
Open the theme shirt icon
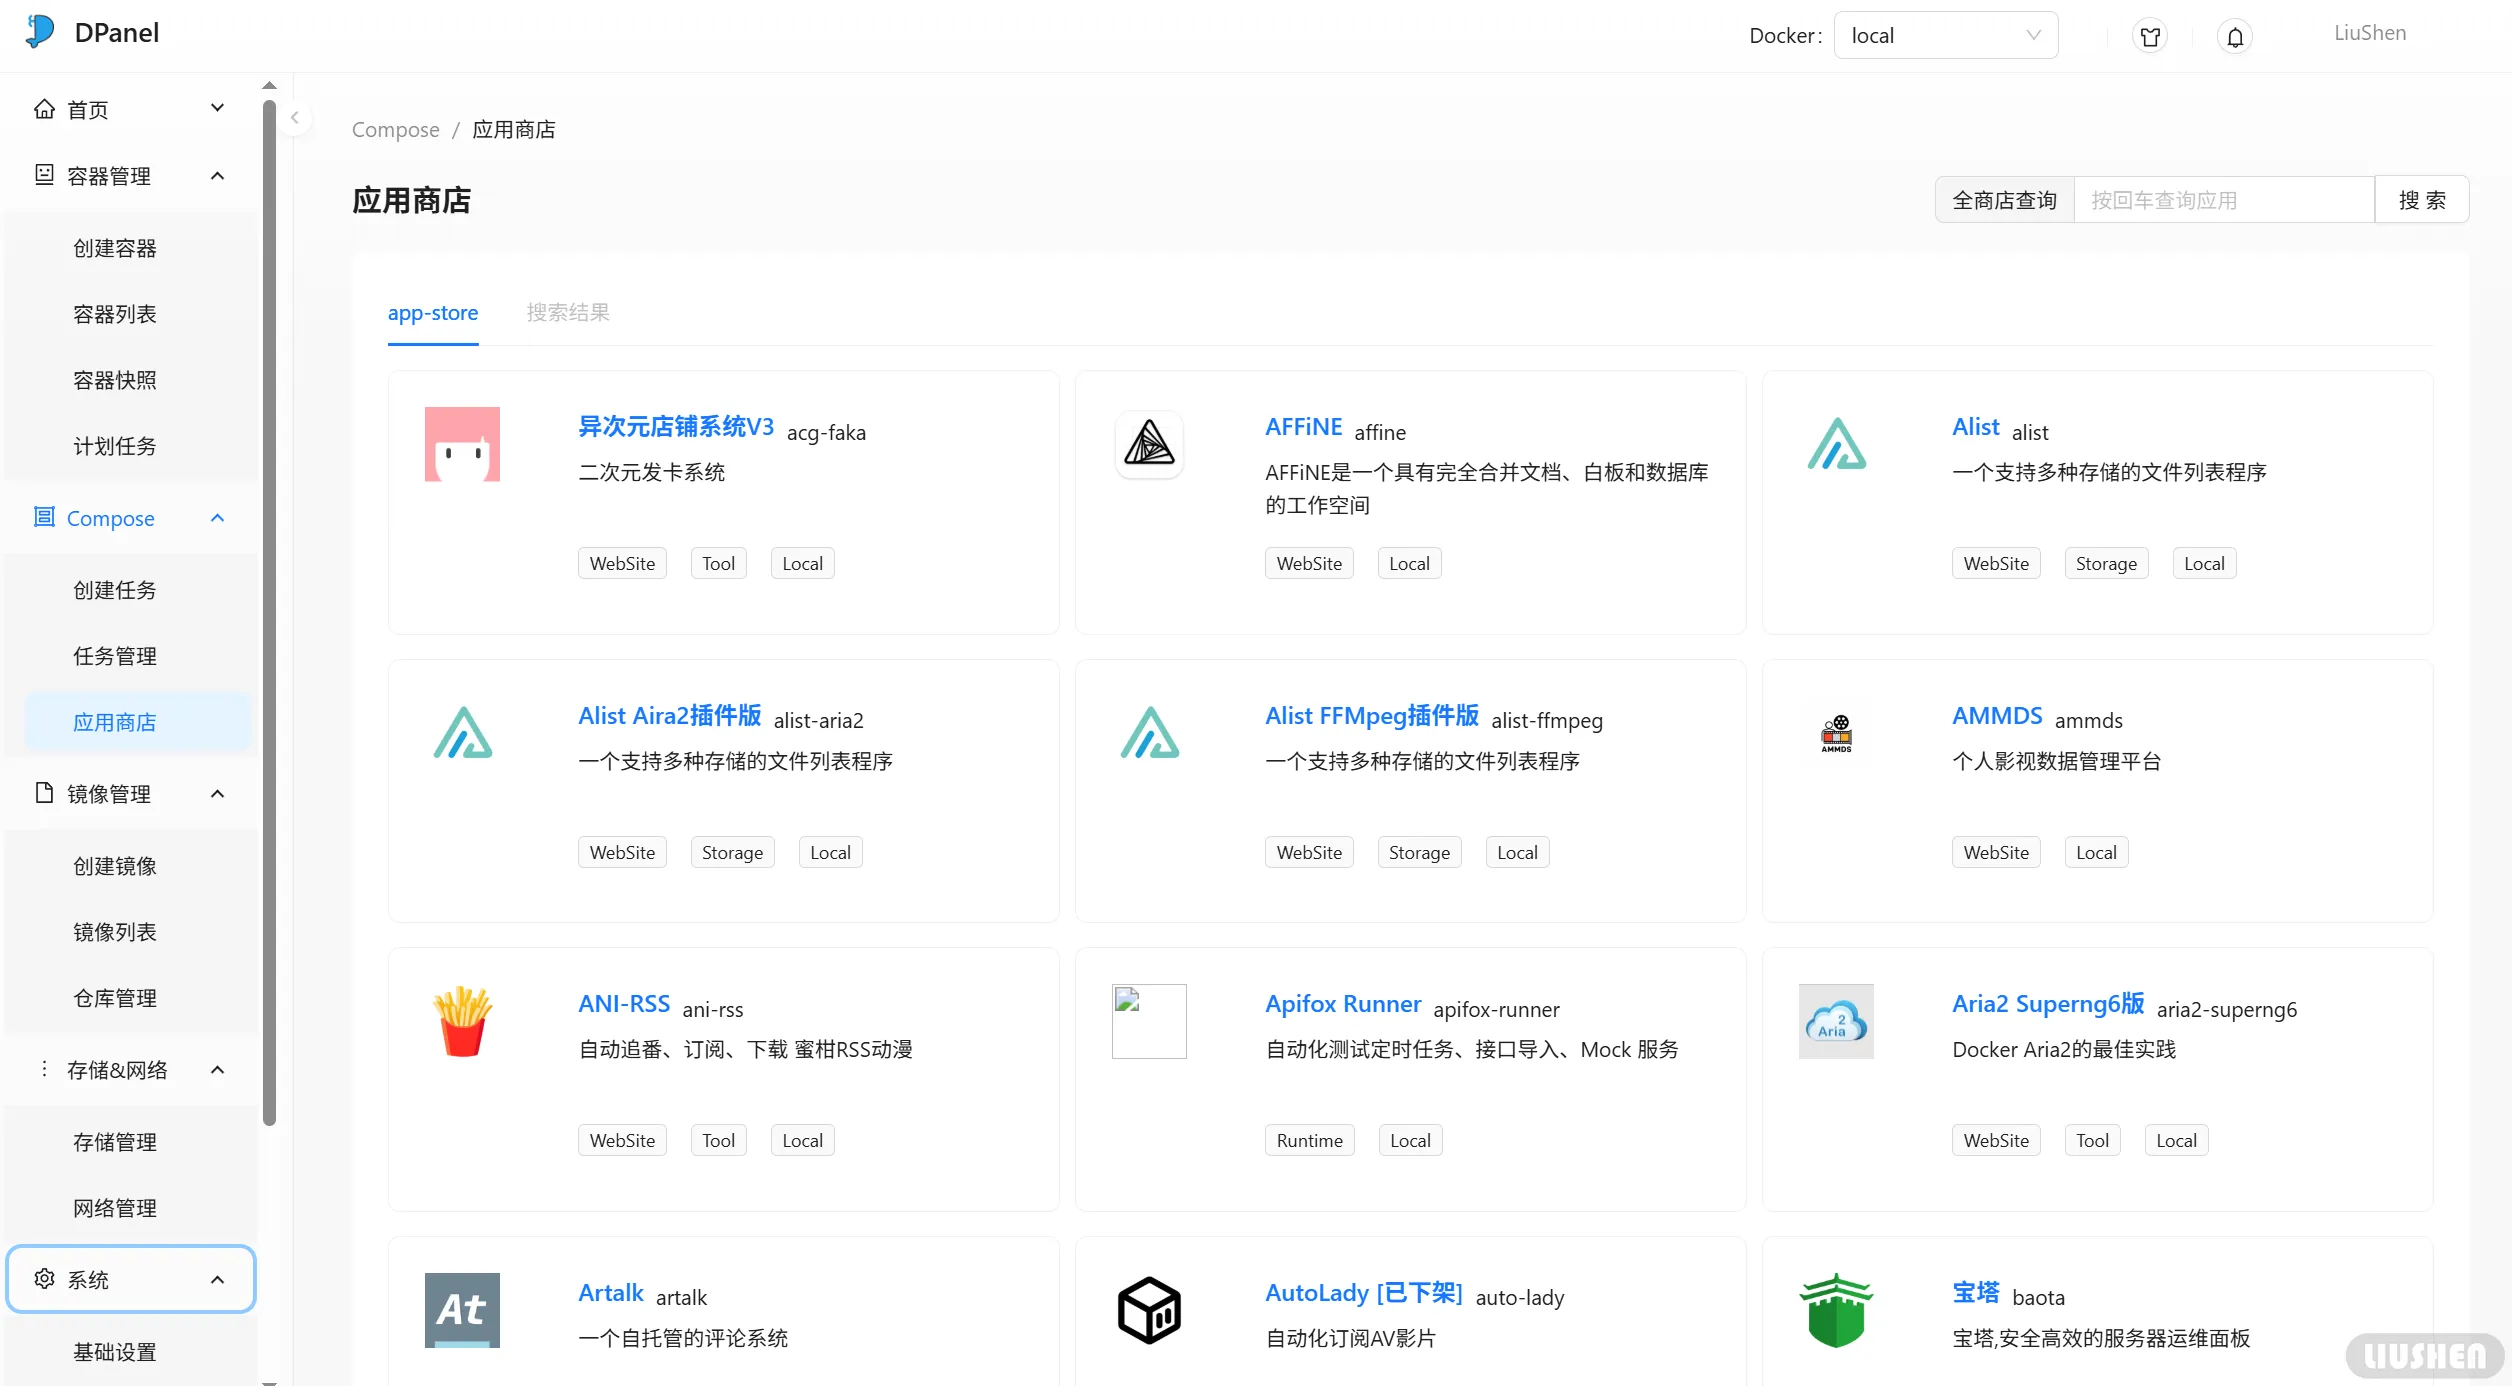click(x=2150, y=37)
